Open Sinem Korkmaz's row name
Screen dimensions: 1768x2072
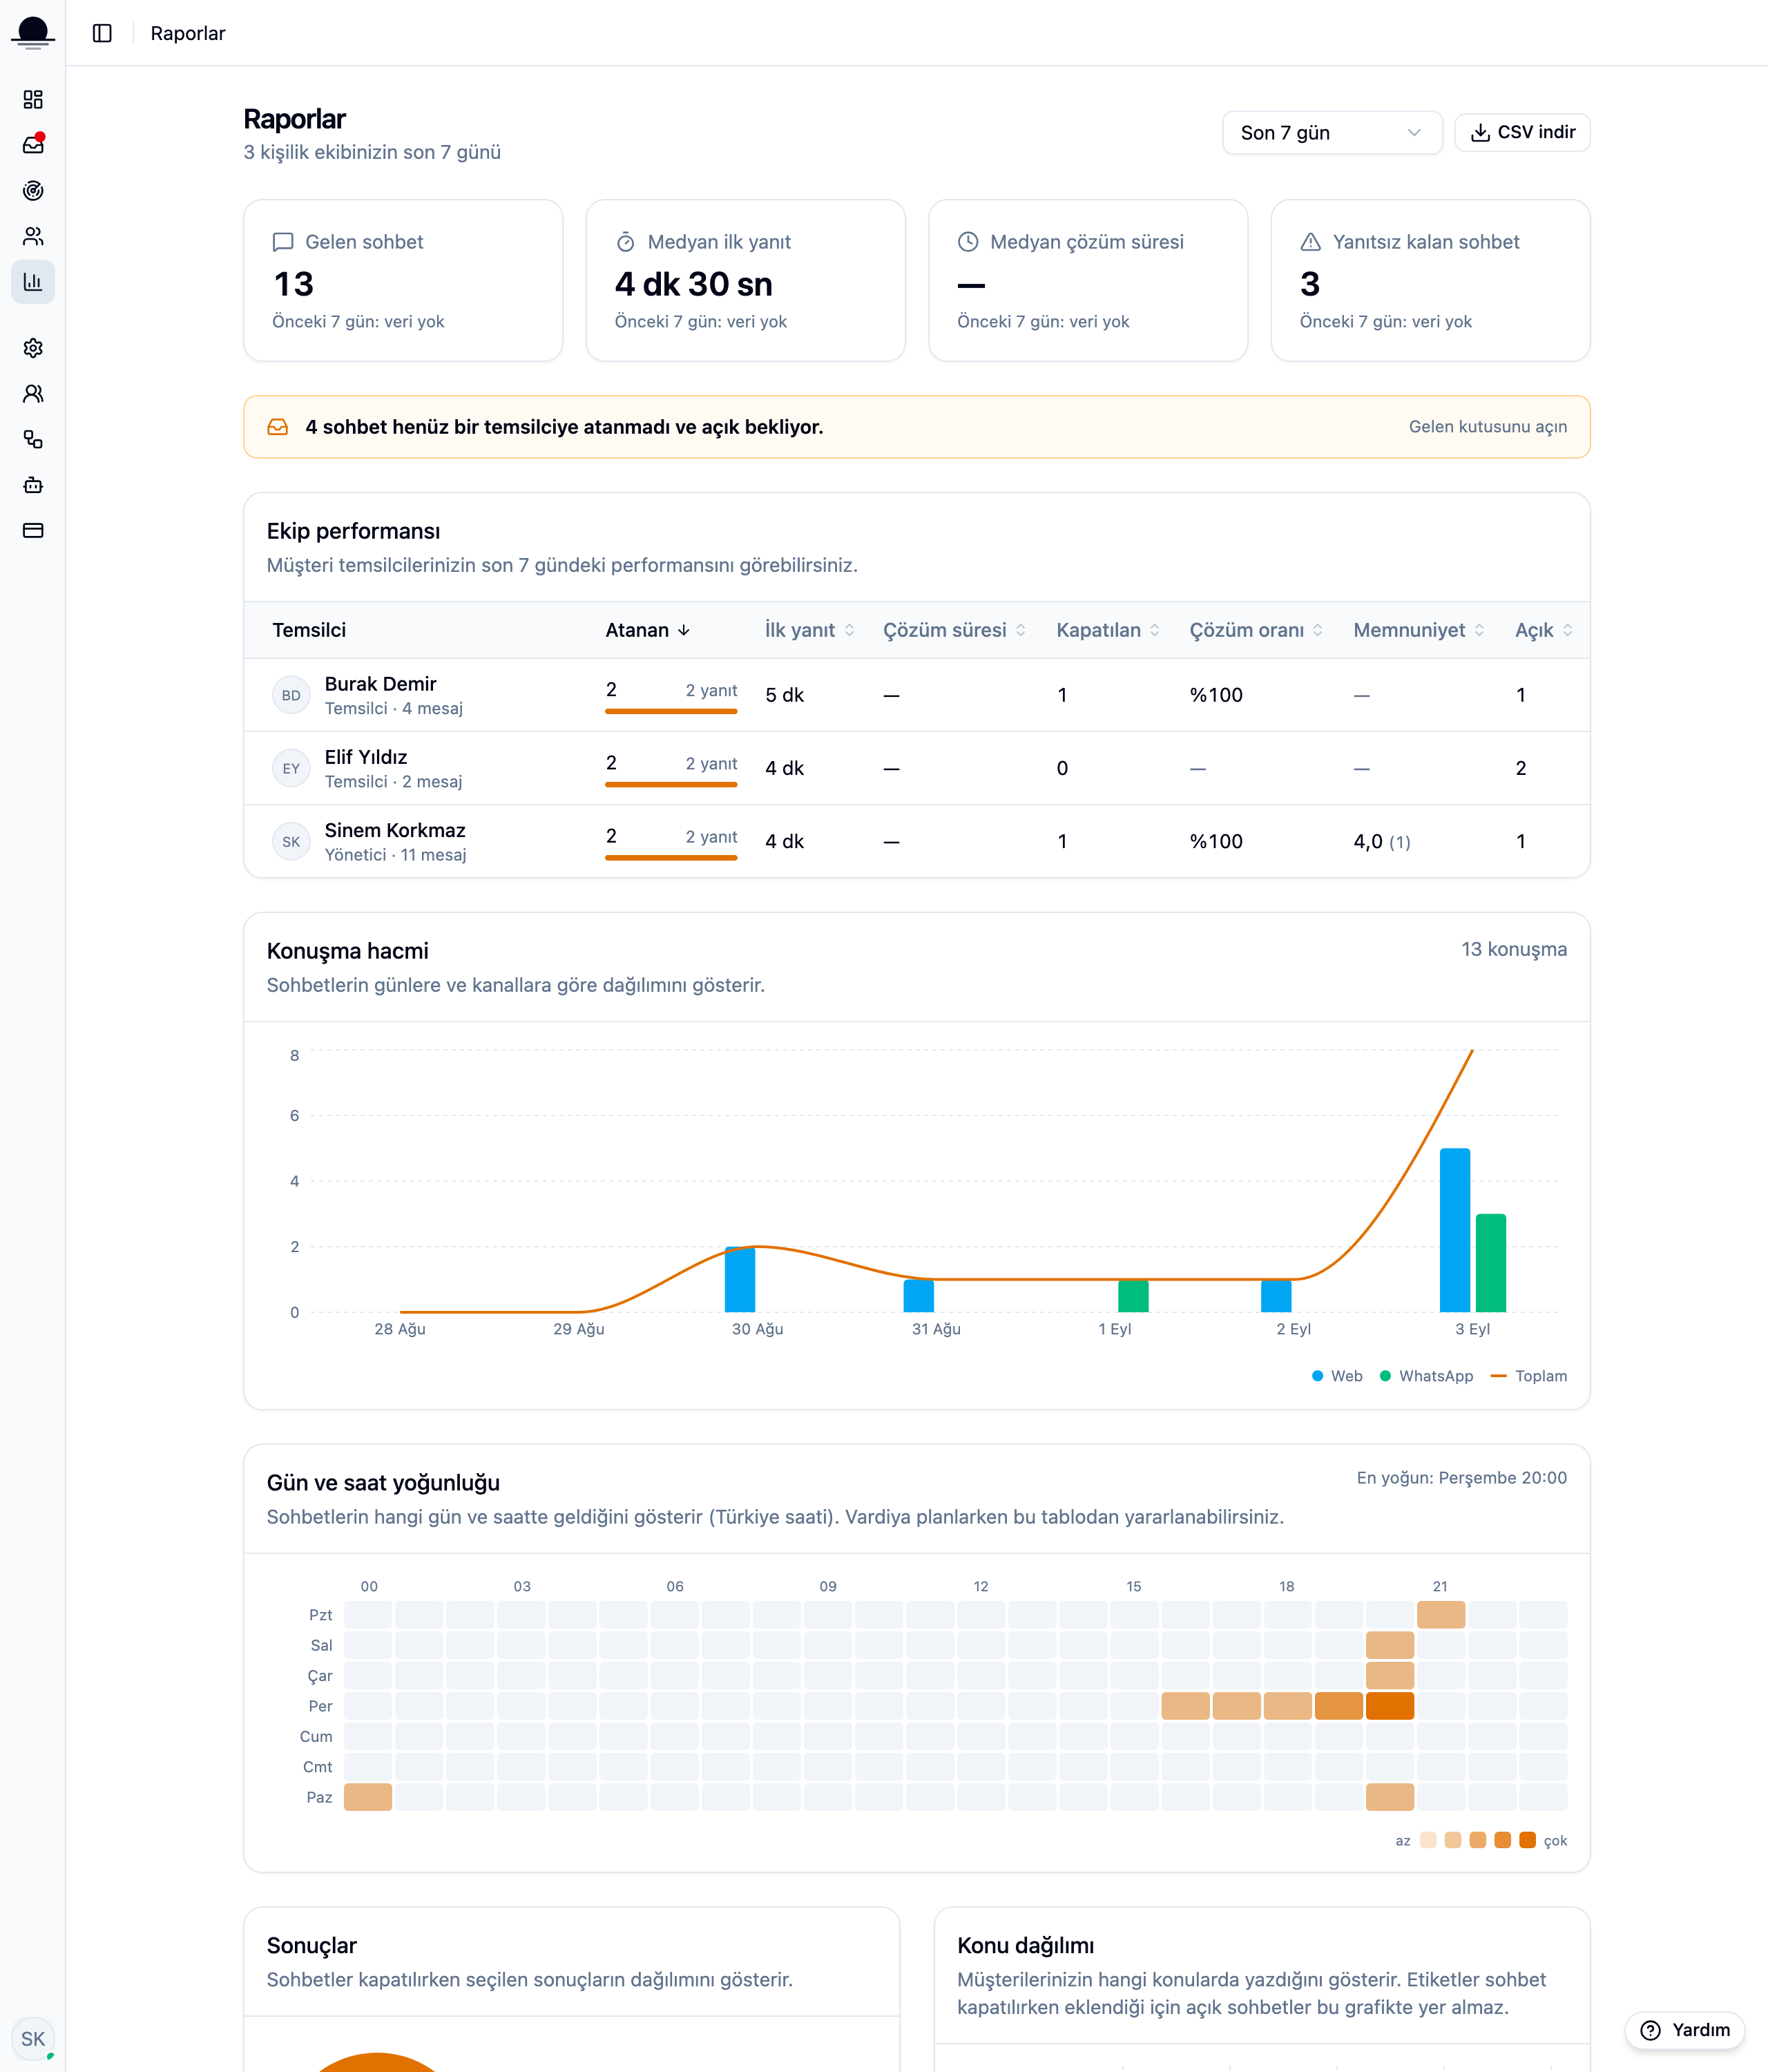point(395,830)
